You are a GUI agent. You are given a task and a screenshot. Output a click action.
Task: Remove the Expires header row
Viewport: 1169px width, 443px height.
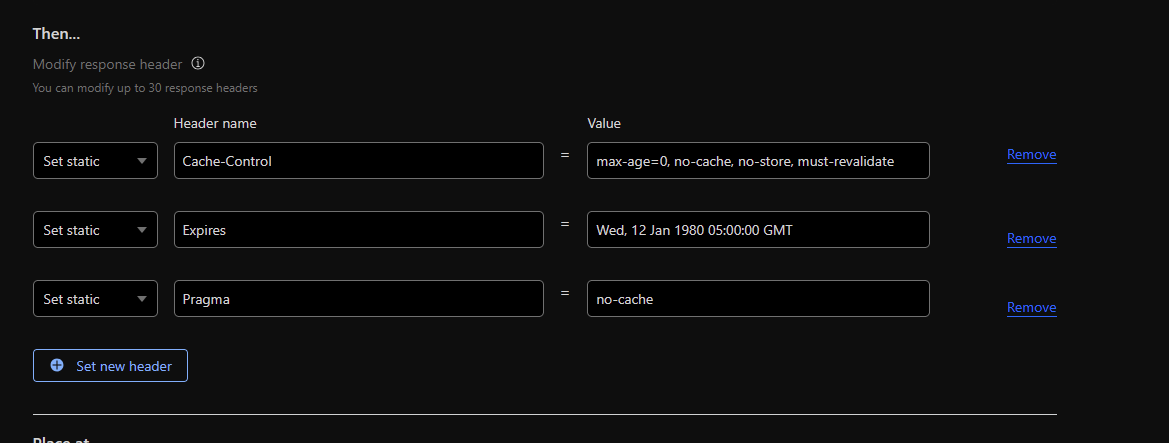click(x=1031, y=239)
